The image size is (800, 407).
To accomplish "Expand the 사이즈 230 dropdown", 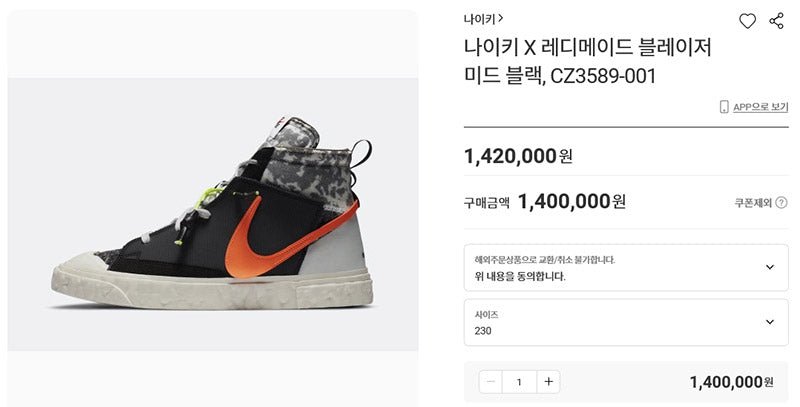I will [626, 322].
